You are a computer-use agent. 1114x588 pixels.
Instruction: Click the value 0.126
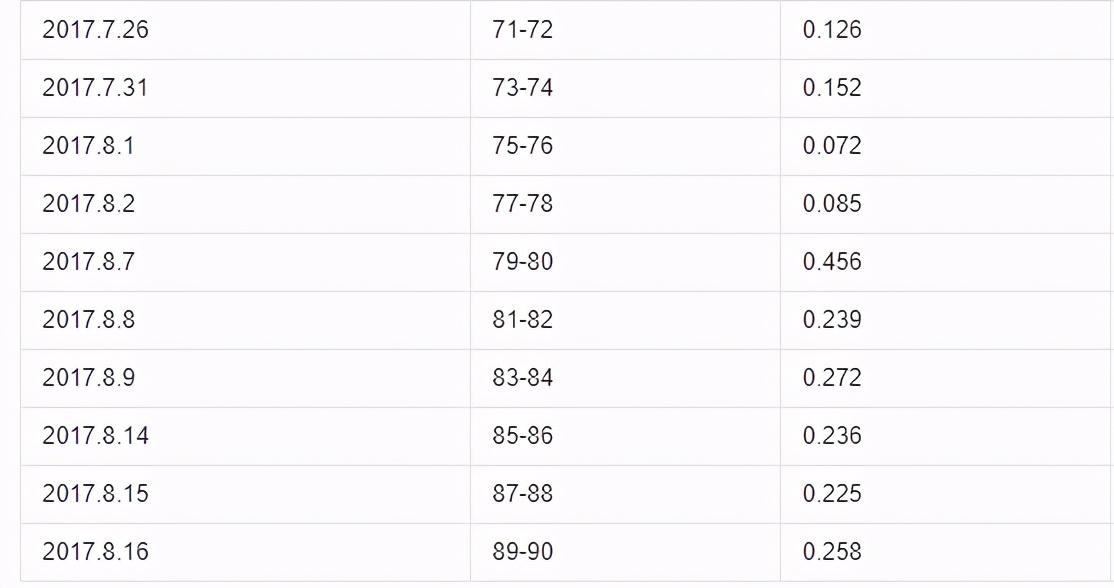[x=831, y=30]
